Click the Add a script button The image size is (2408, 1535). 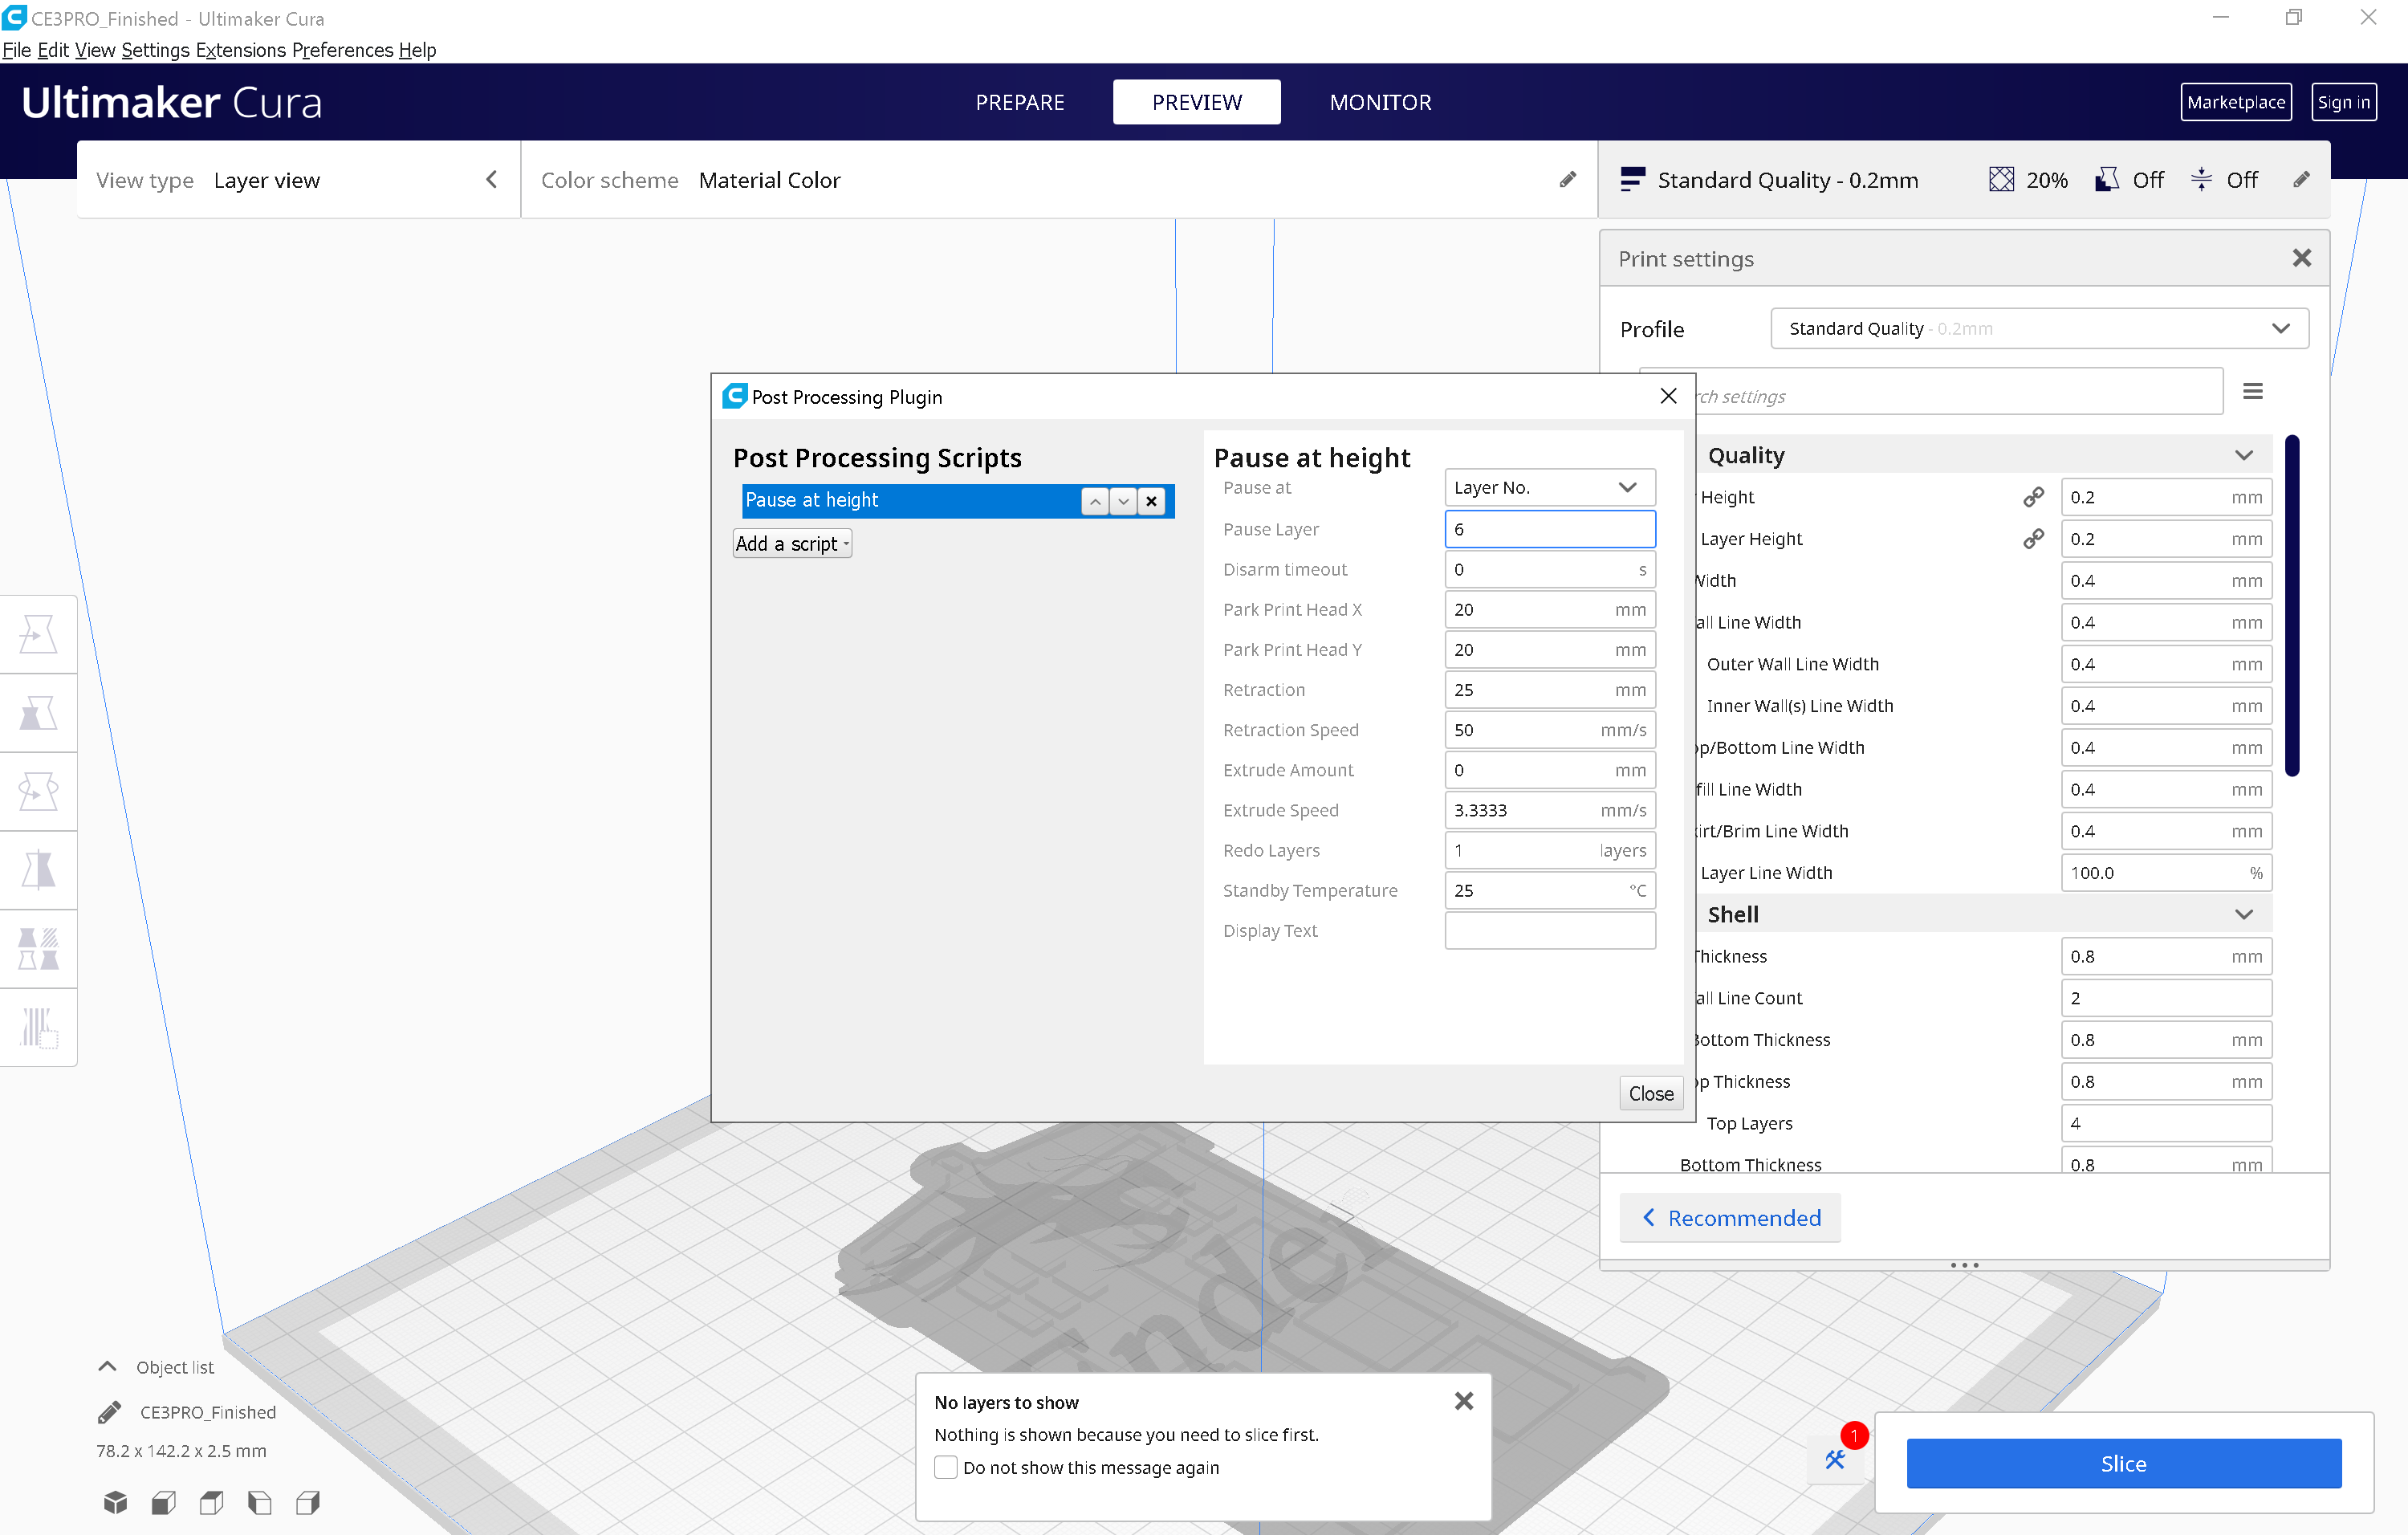(x=791, y=544)
